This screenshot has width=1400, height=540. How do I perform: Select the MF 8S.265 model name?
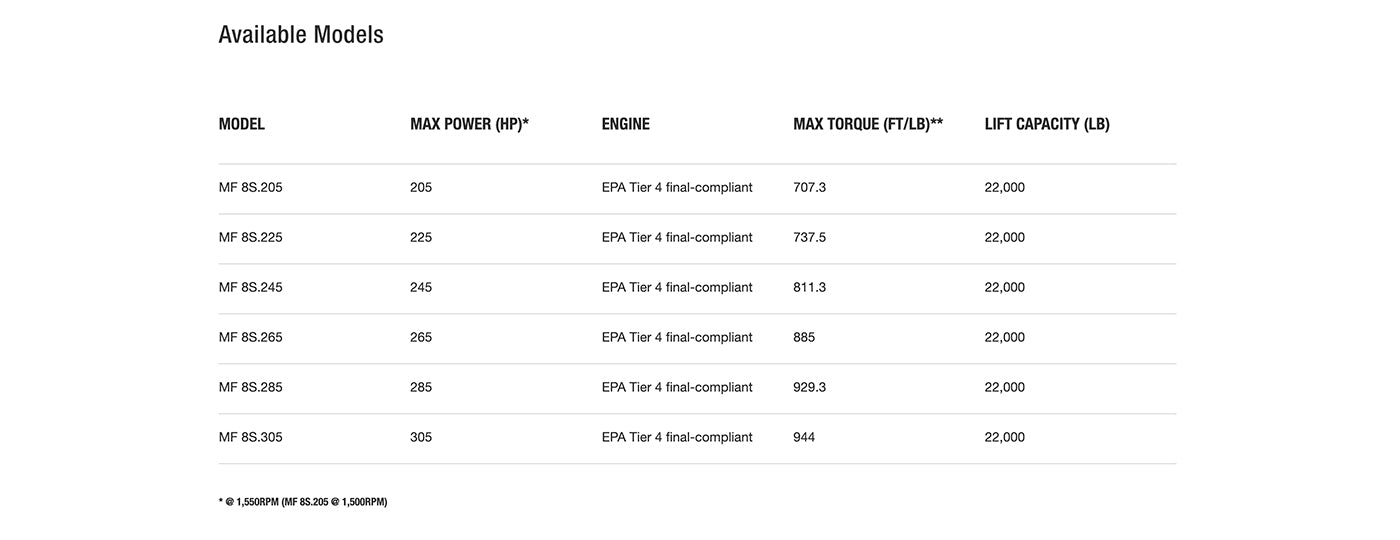(x=251, y=338)
